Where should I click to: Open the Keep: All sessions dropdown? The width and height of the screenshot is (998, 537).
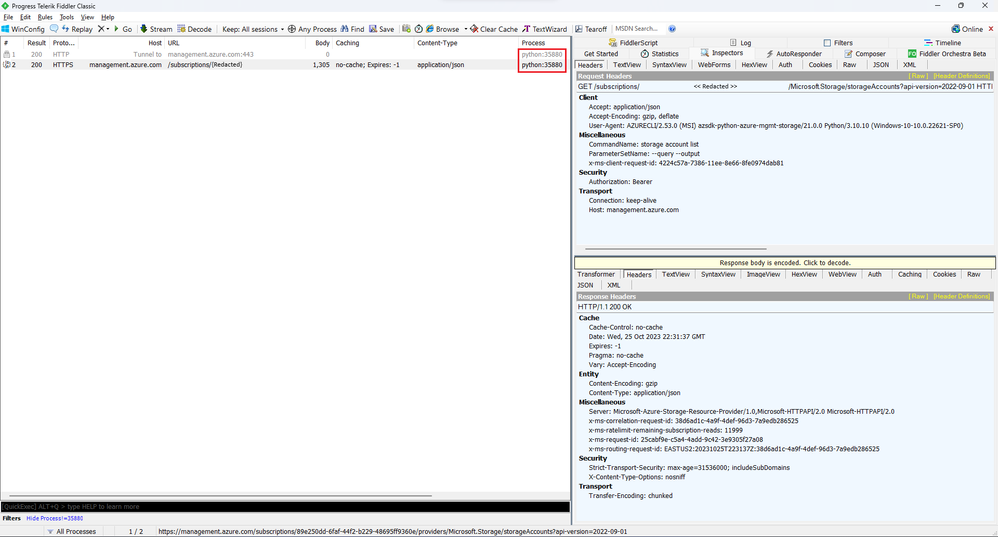(253, 29)
